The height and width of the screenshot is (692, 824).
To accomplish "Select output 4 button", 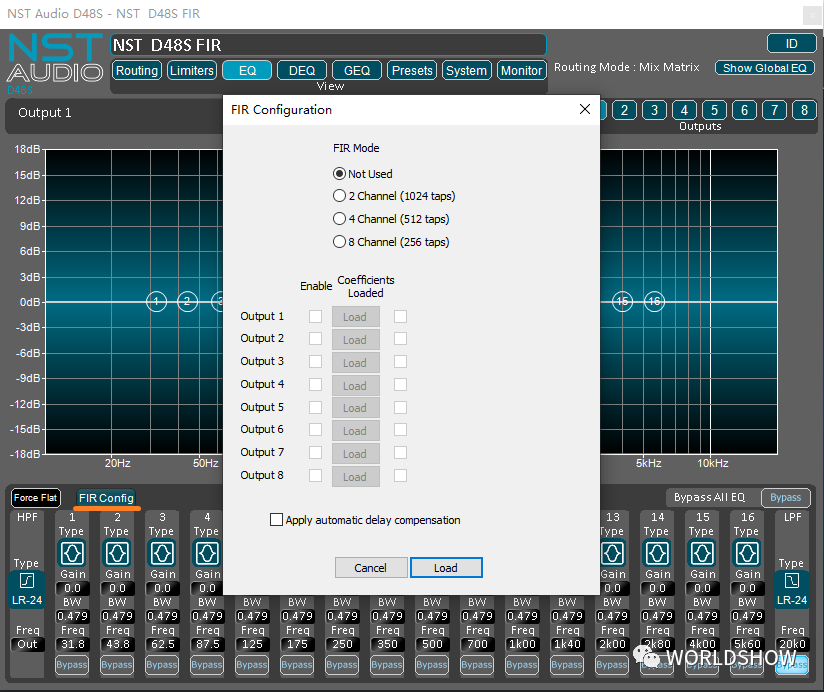I will 684,110.
